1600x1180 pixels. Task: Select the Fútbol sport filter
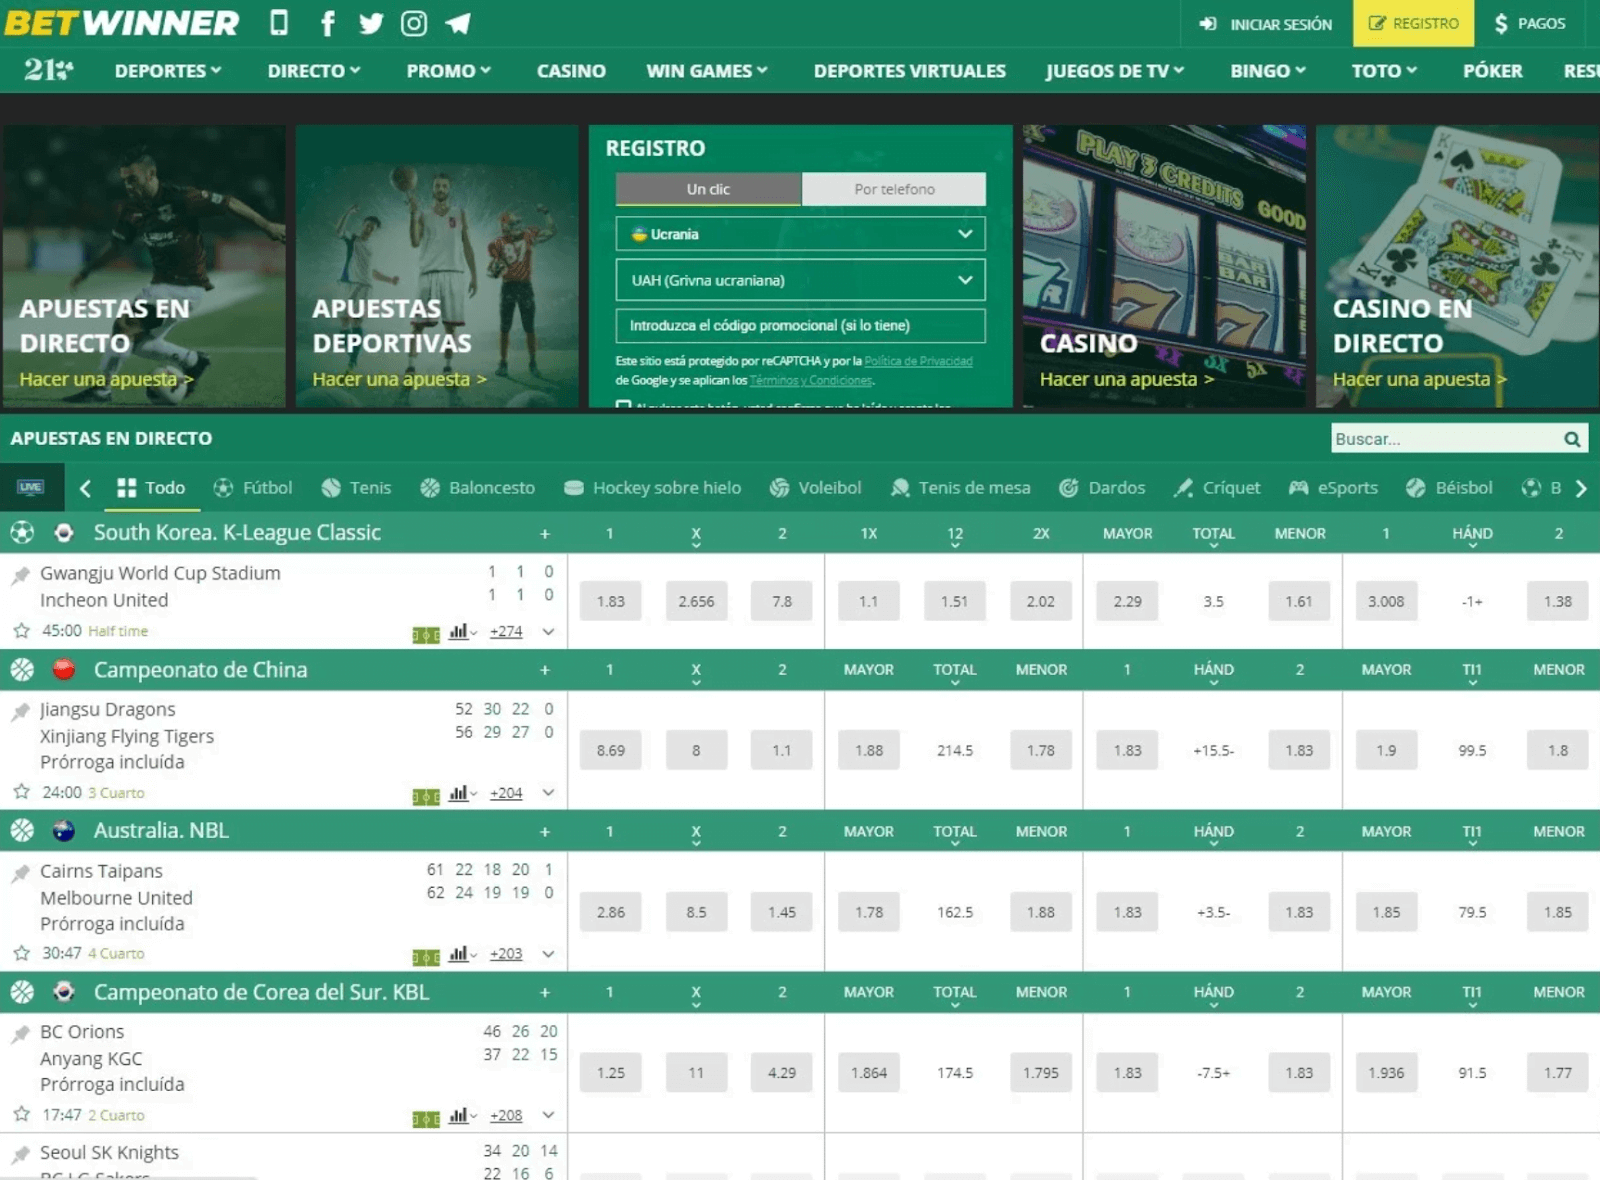253,488
